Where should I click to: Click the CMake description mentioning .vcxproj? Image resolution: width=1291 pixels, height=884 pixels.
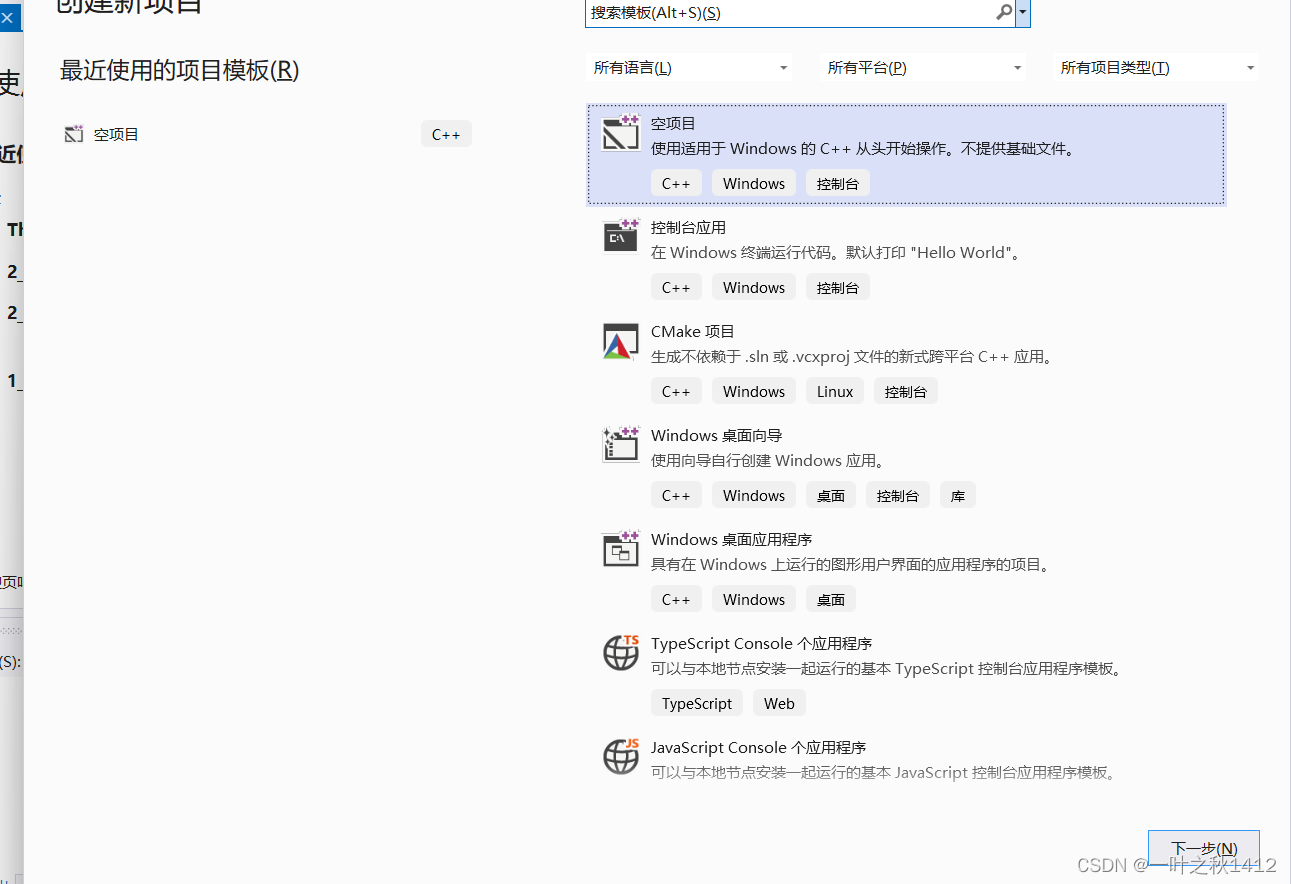point(853,357)
